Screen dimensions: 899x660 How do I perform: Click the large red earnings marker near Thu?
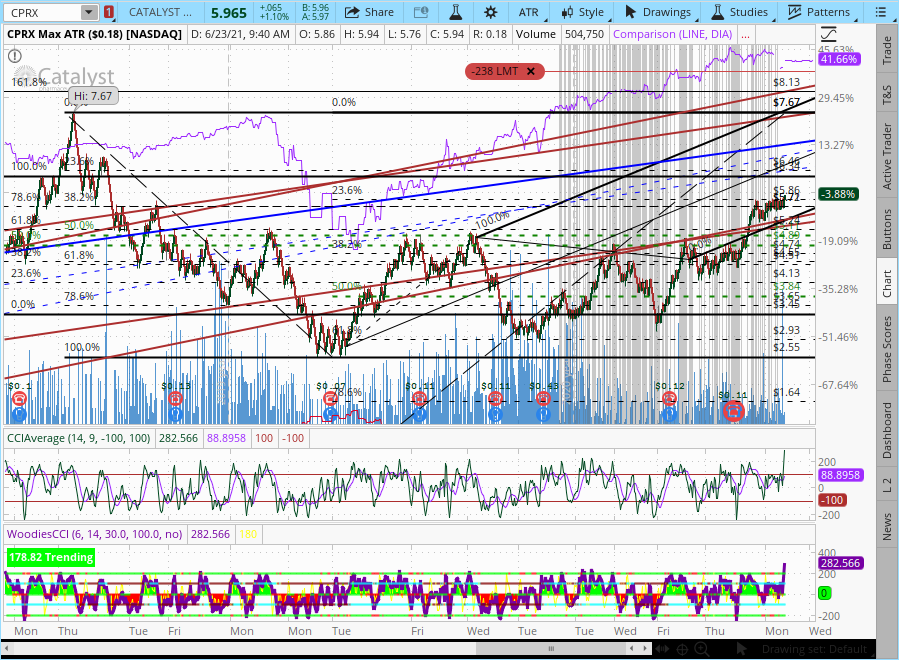tap(734, 410)
